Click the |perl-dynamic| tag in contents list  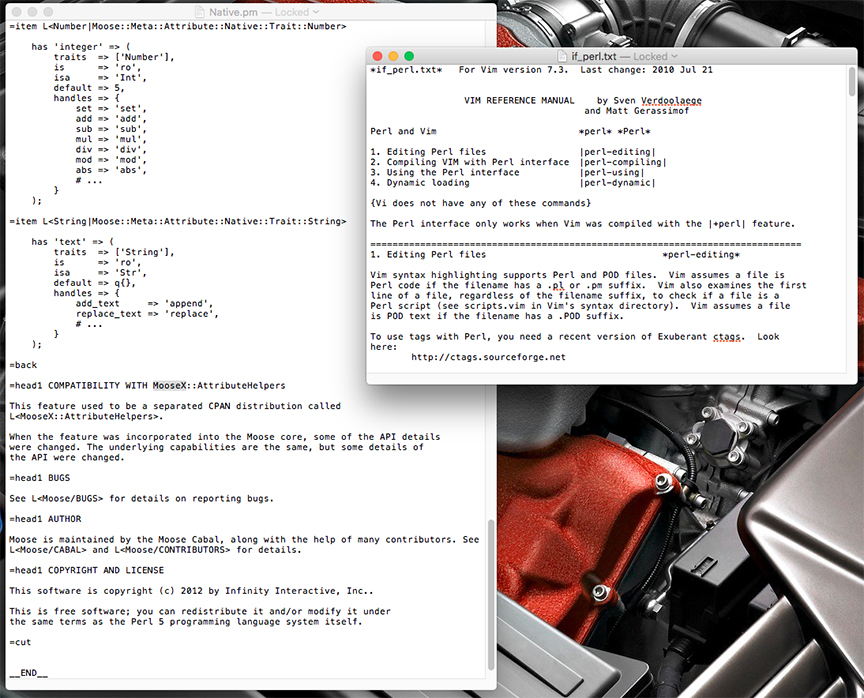(617, 183)
